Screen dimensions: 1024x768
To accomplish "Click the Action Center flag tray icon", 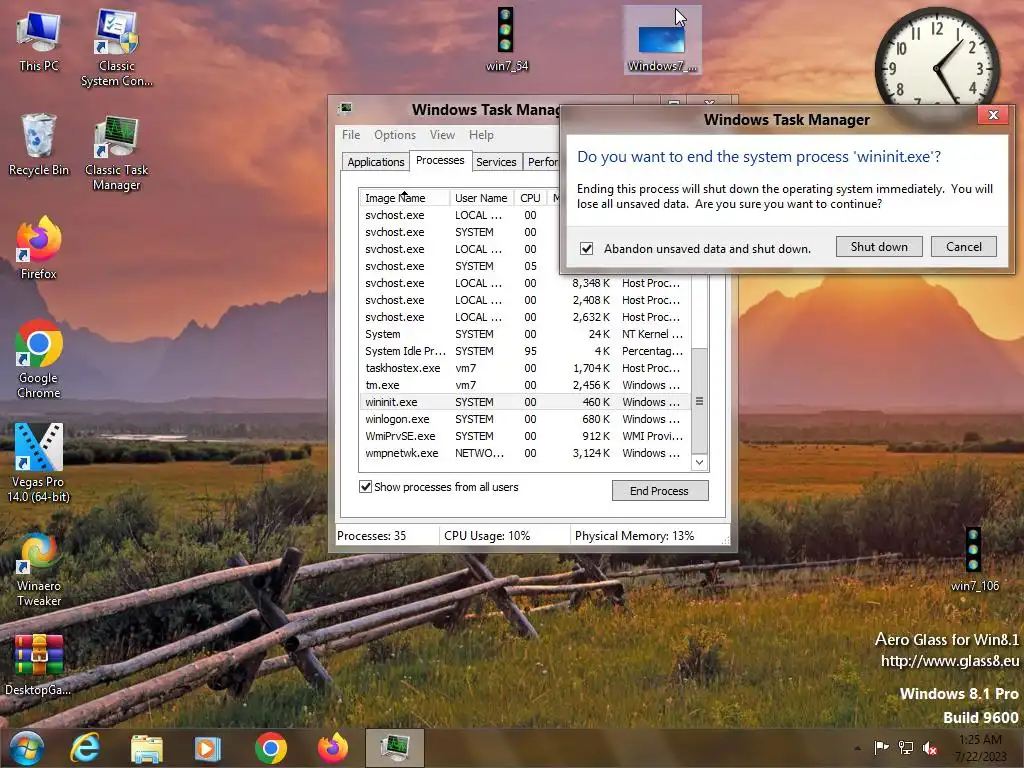I will tap(881, 748).
